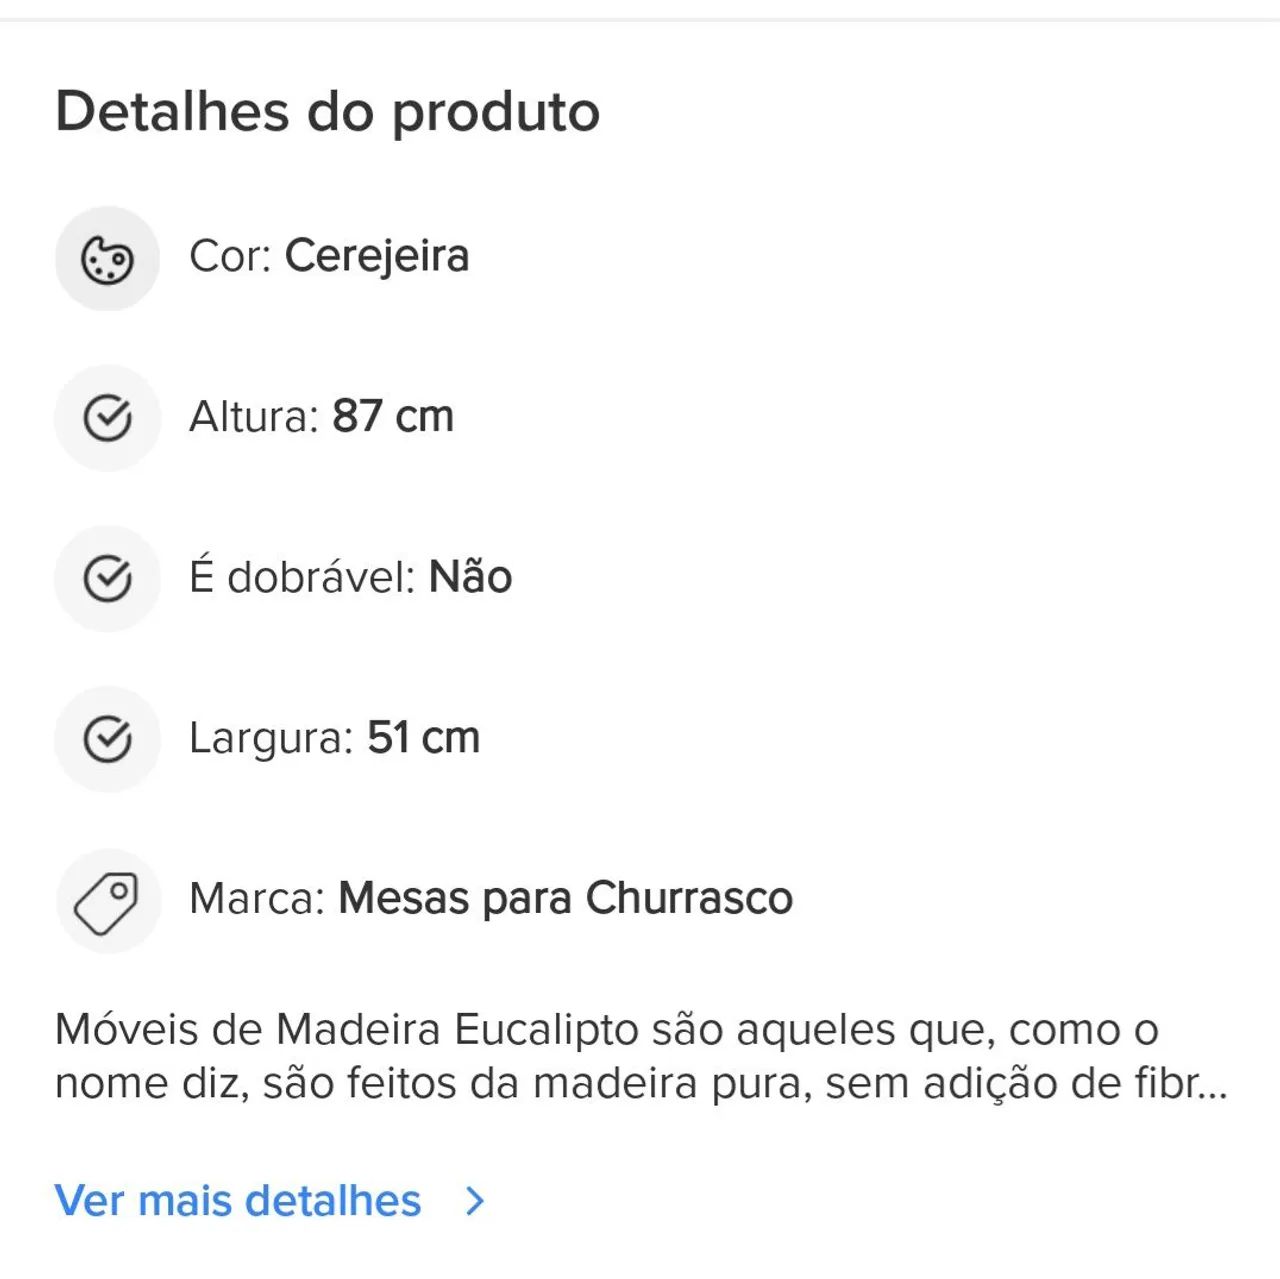Click the Marca label text
The width and height of the screenshot is (1280, 1279).
tap(258, 898)
